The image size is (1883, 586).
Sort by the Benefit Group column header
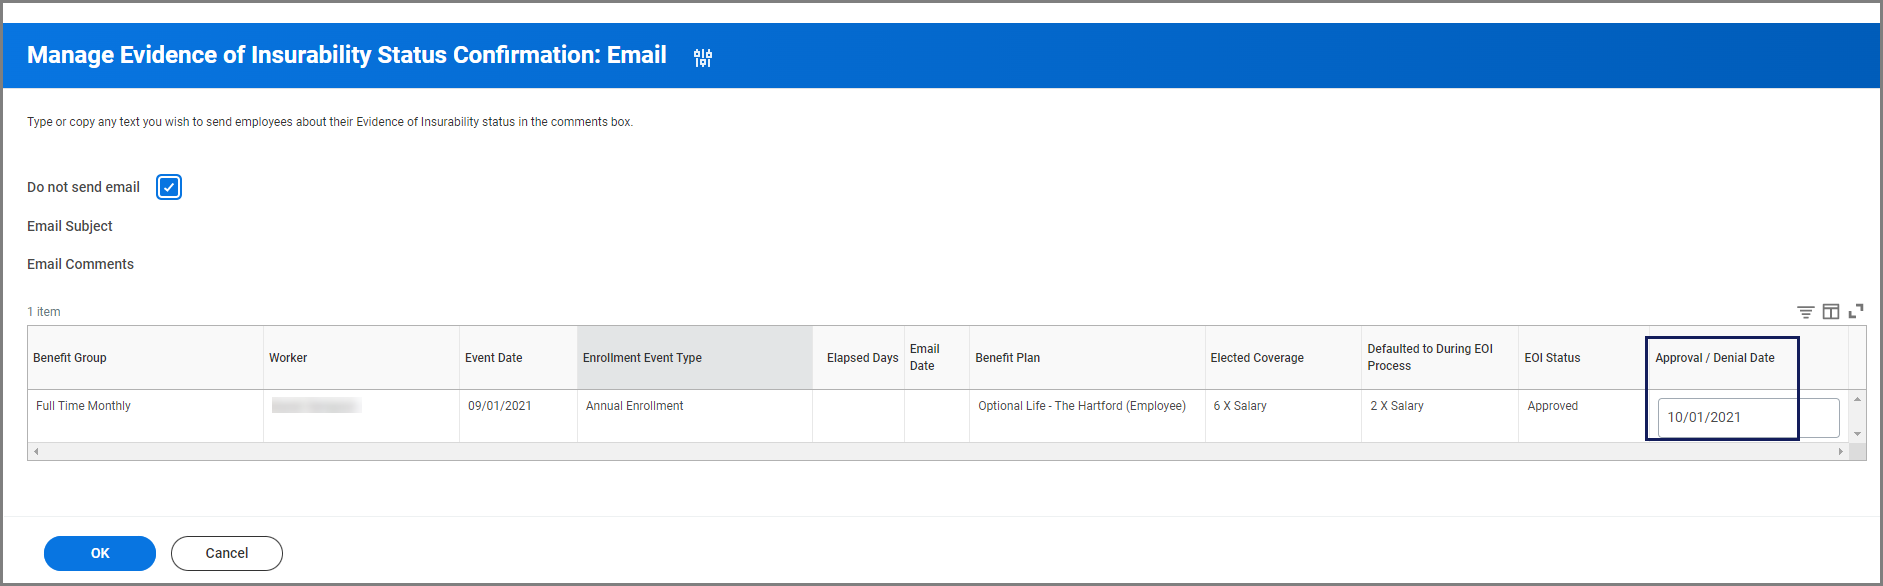(x=70, y=358)
